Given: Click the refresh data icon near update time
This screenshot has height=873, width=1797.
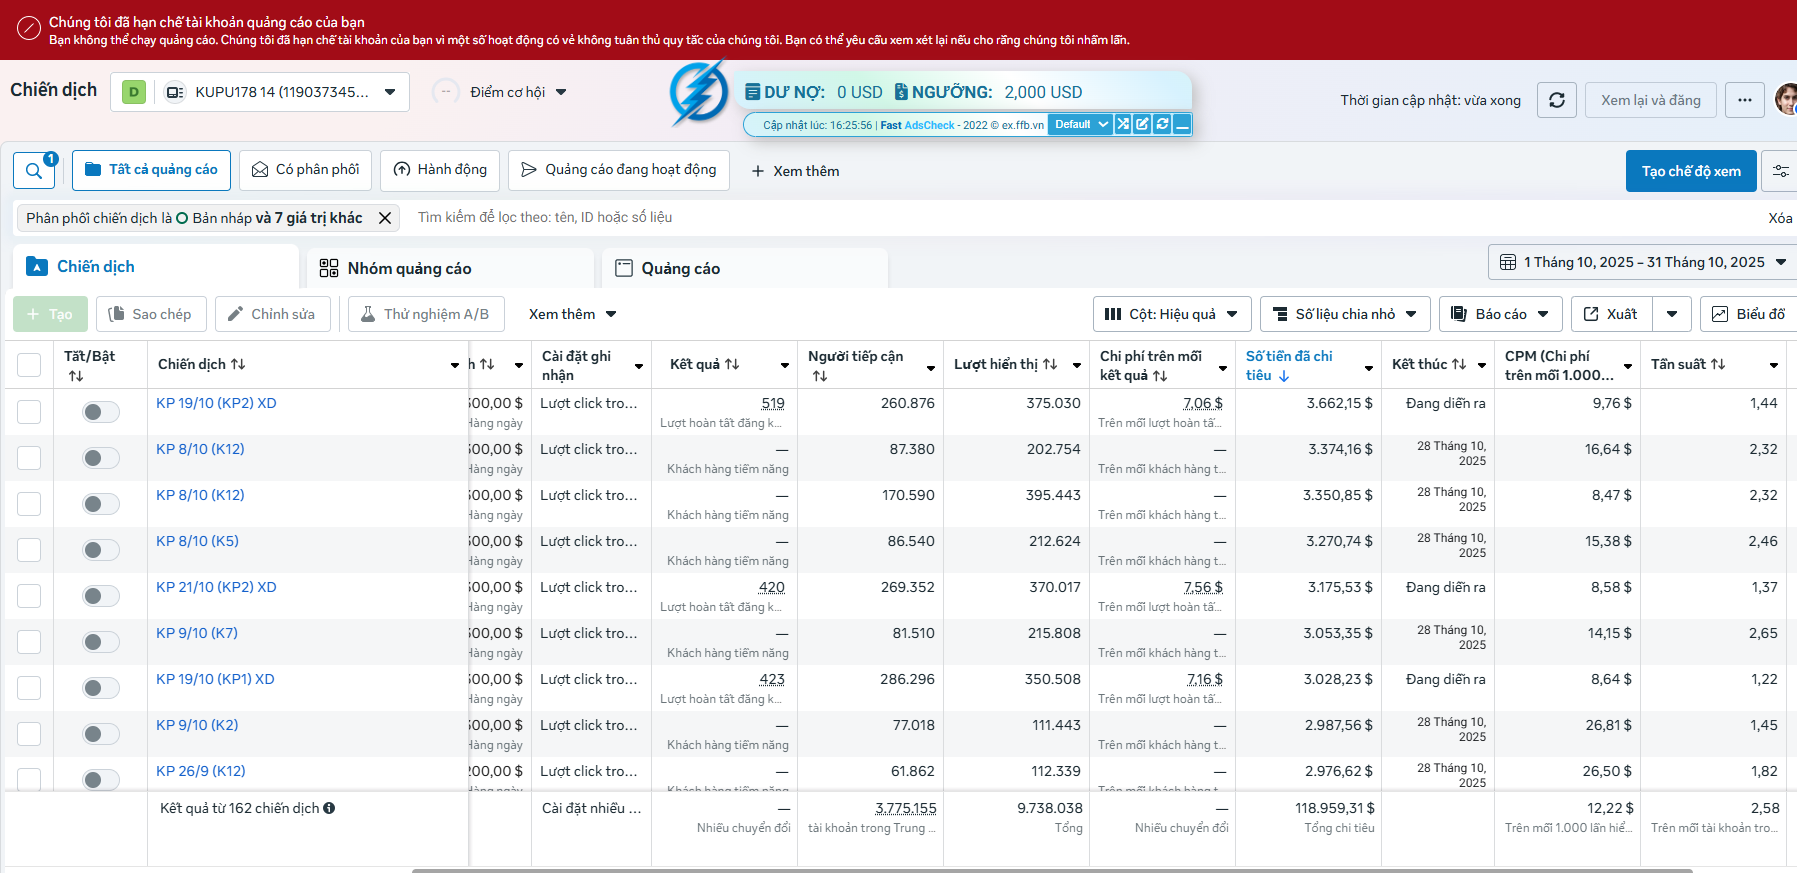Looking at the screenshot, I should [x=1557, y=100].
